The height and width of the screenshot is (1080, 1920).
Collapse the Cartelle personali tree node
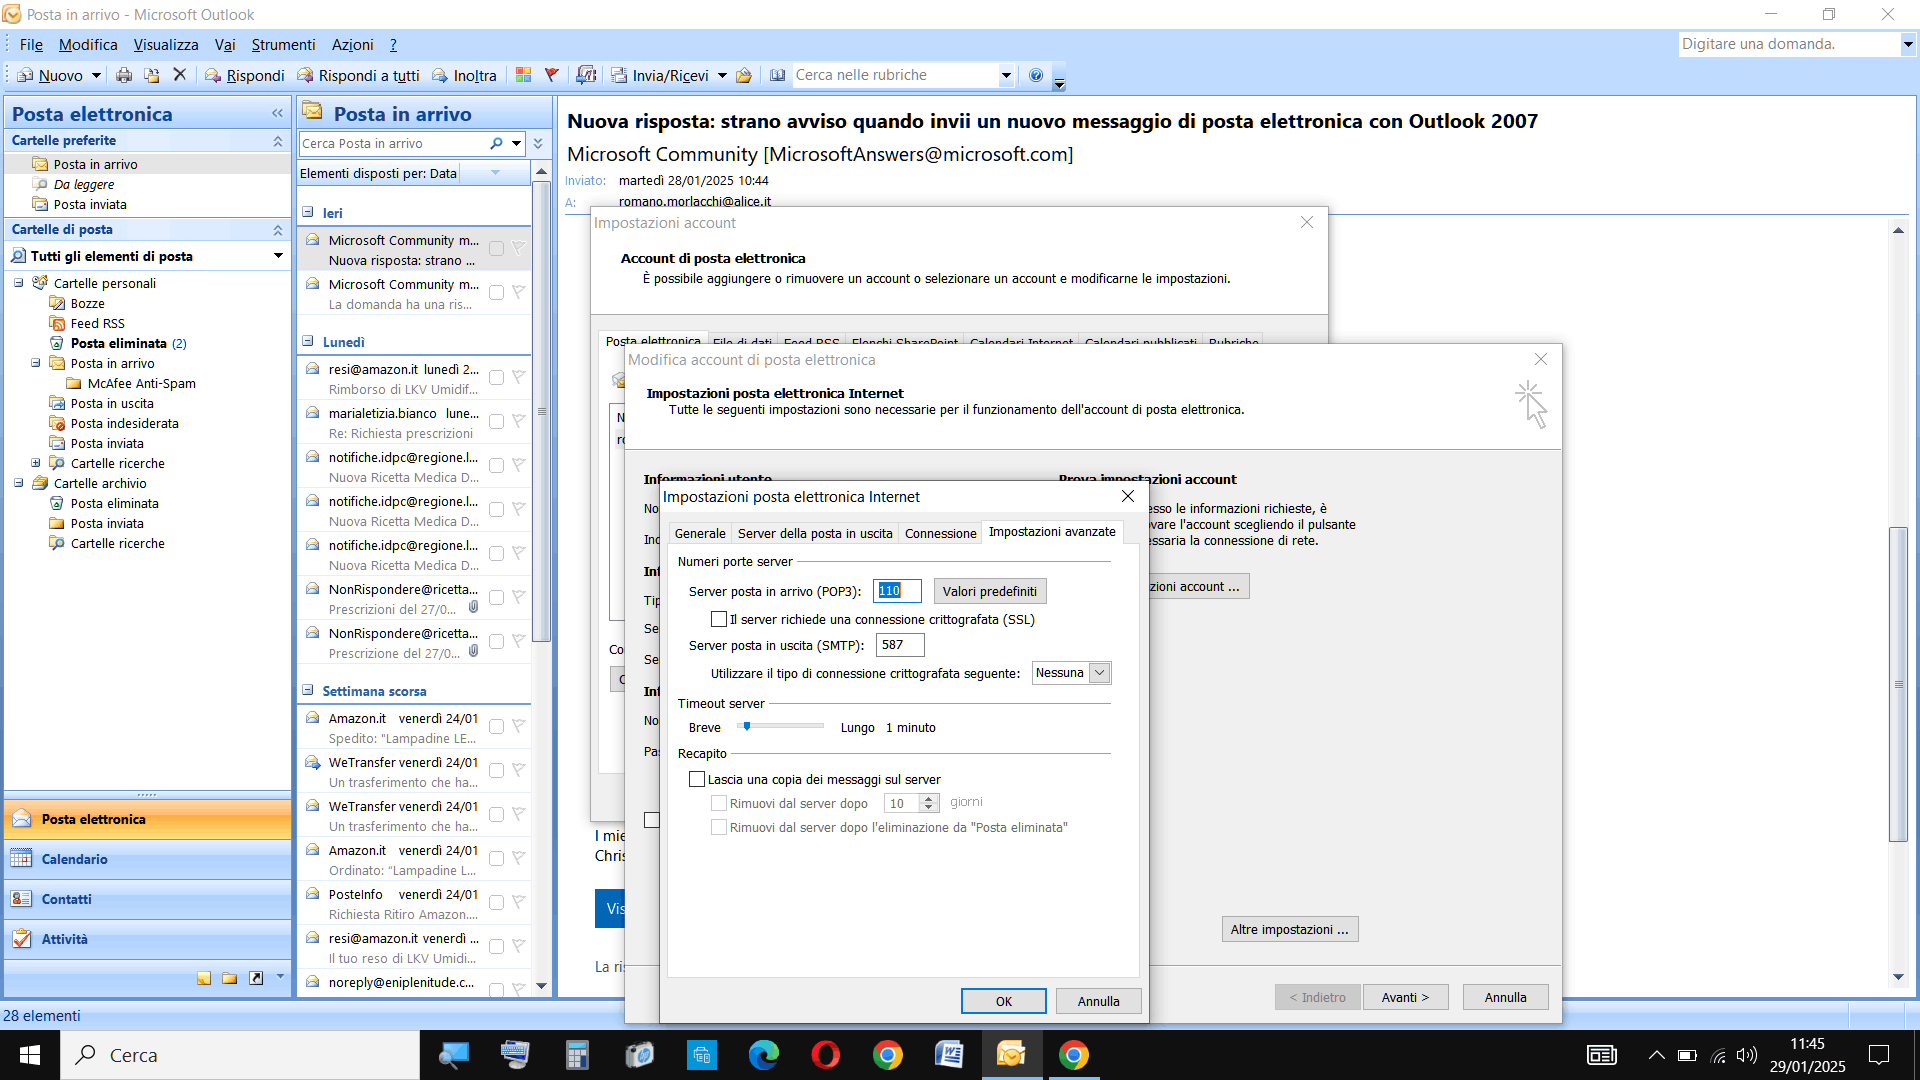click(x=19, y=283)
